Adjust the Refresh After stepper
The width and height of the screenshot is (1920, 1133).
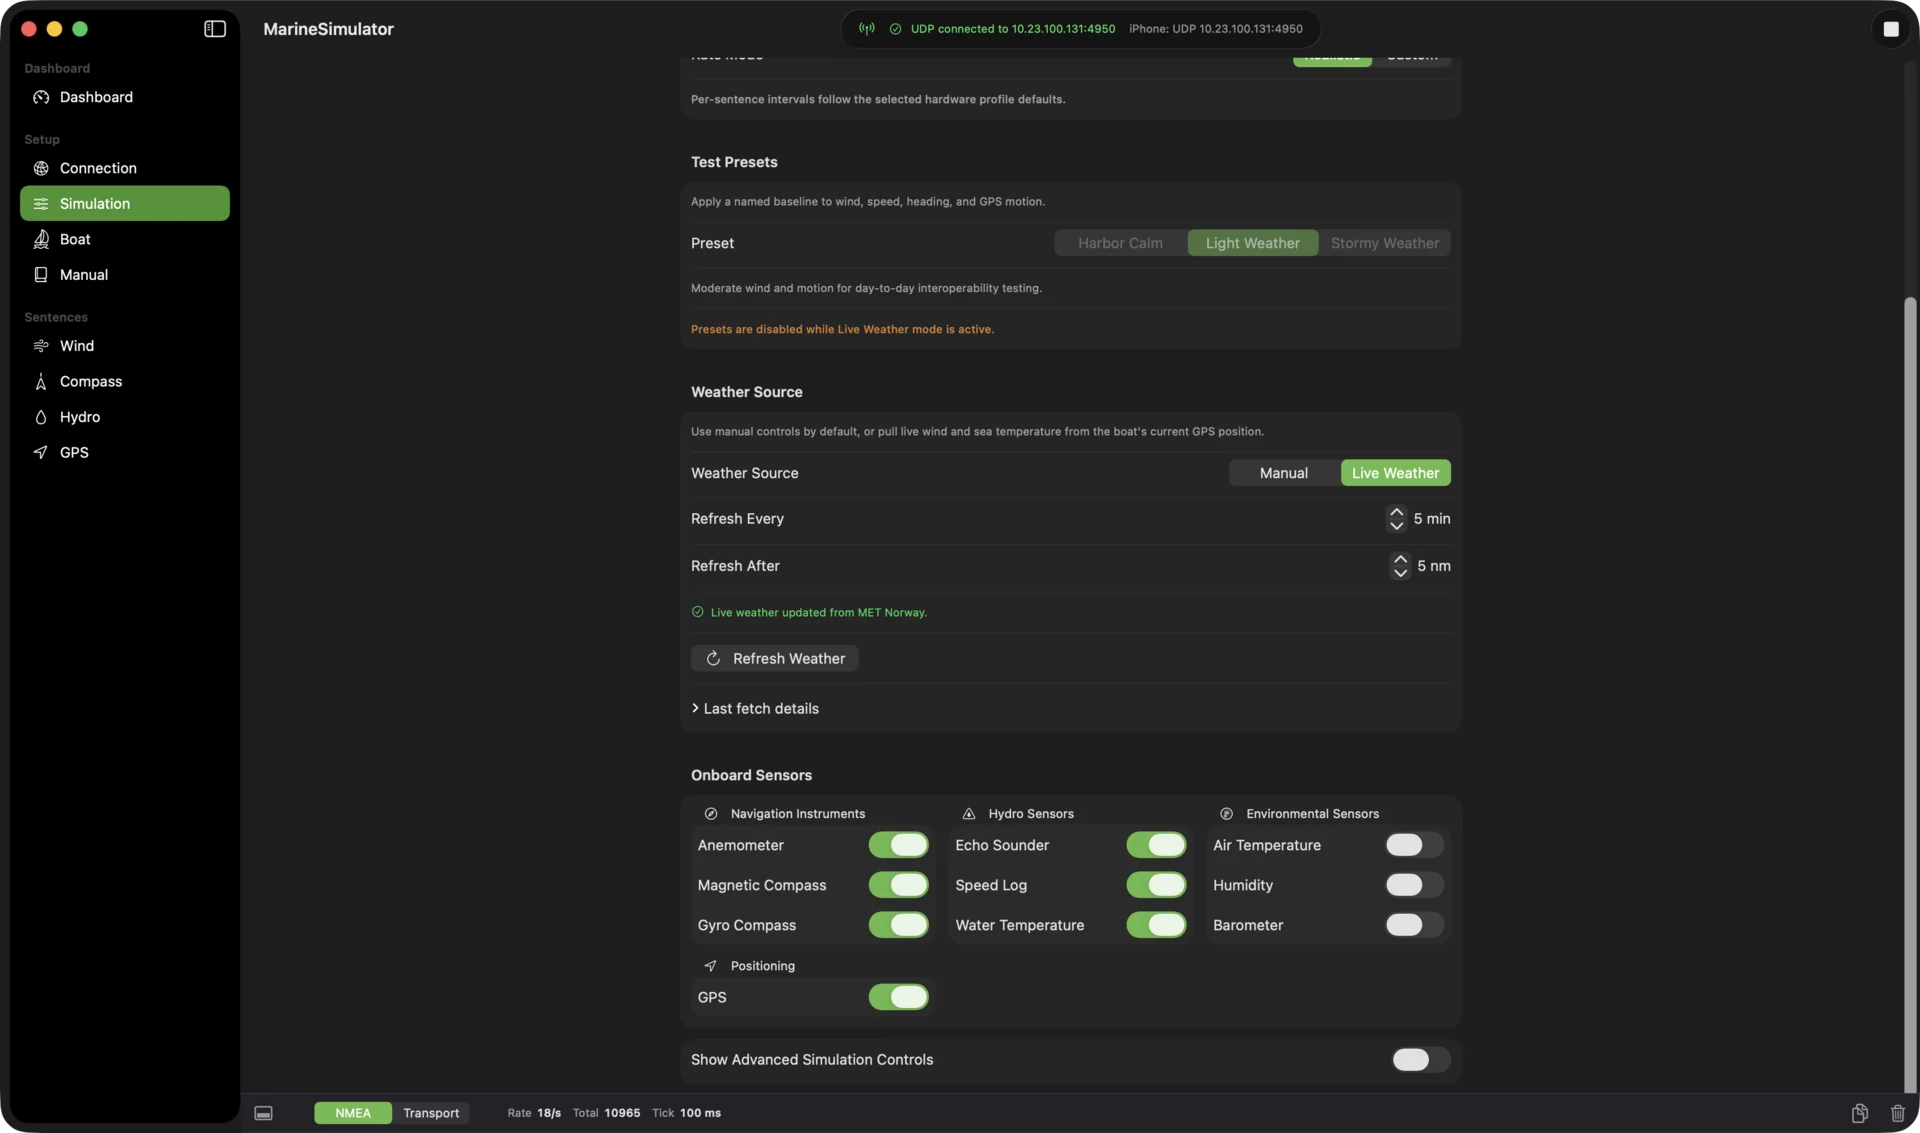click(x=1399, y=566)
